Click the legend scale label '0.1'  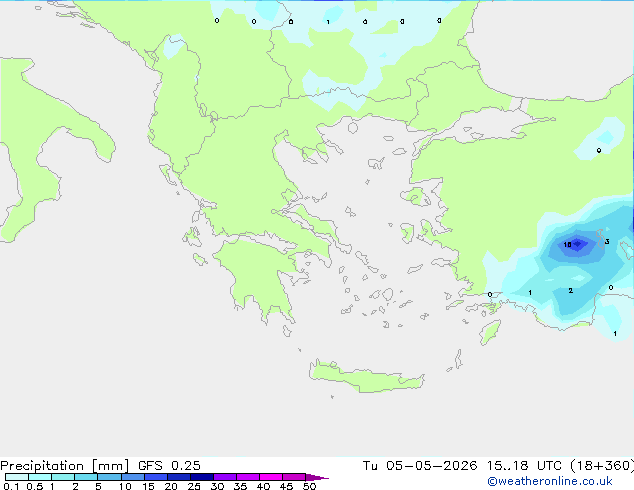11,486
